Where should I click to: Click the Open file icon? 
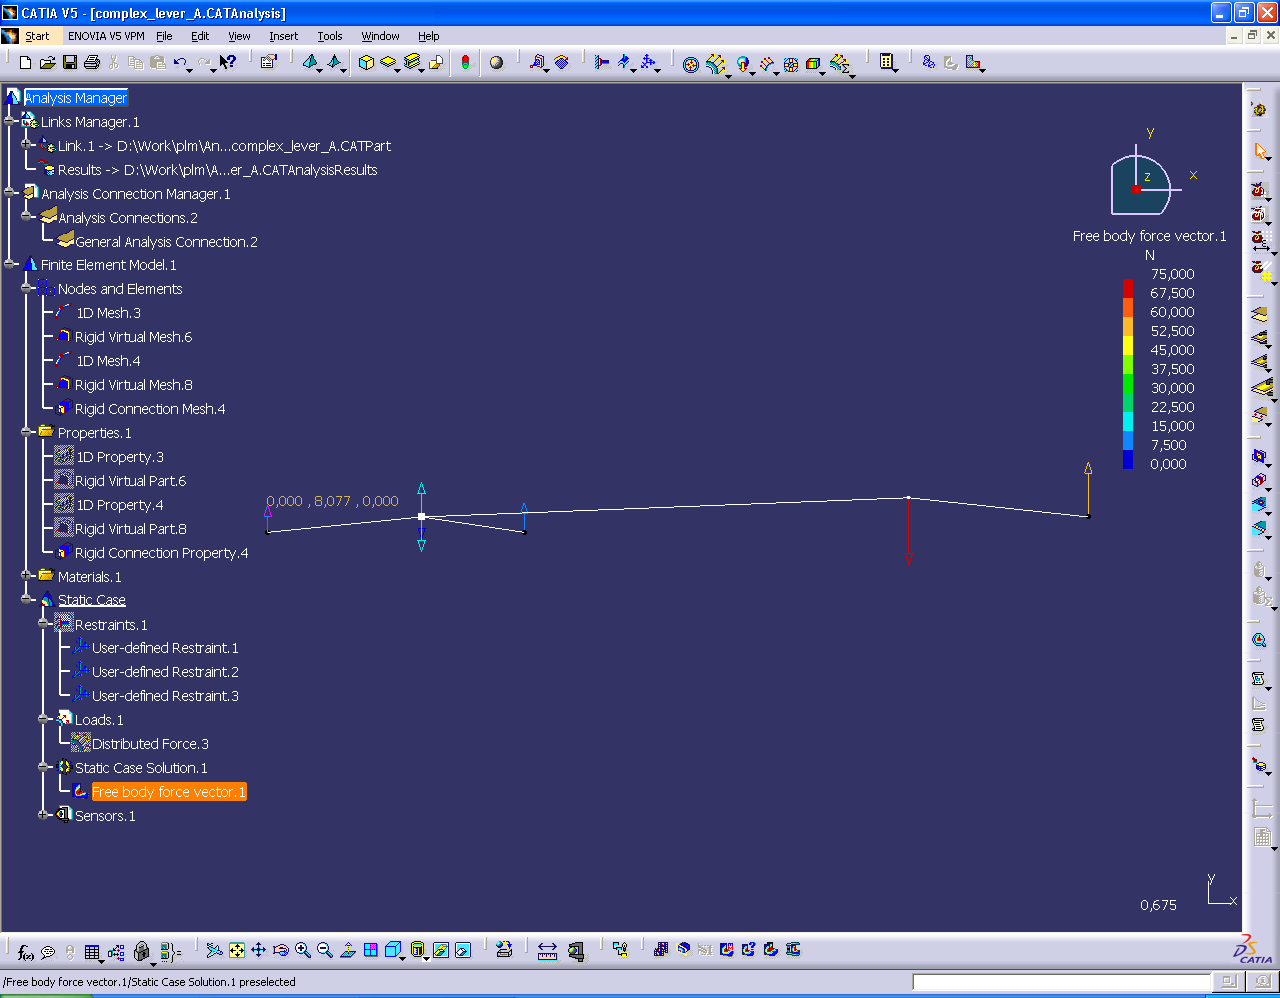coord(47,62)
